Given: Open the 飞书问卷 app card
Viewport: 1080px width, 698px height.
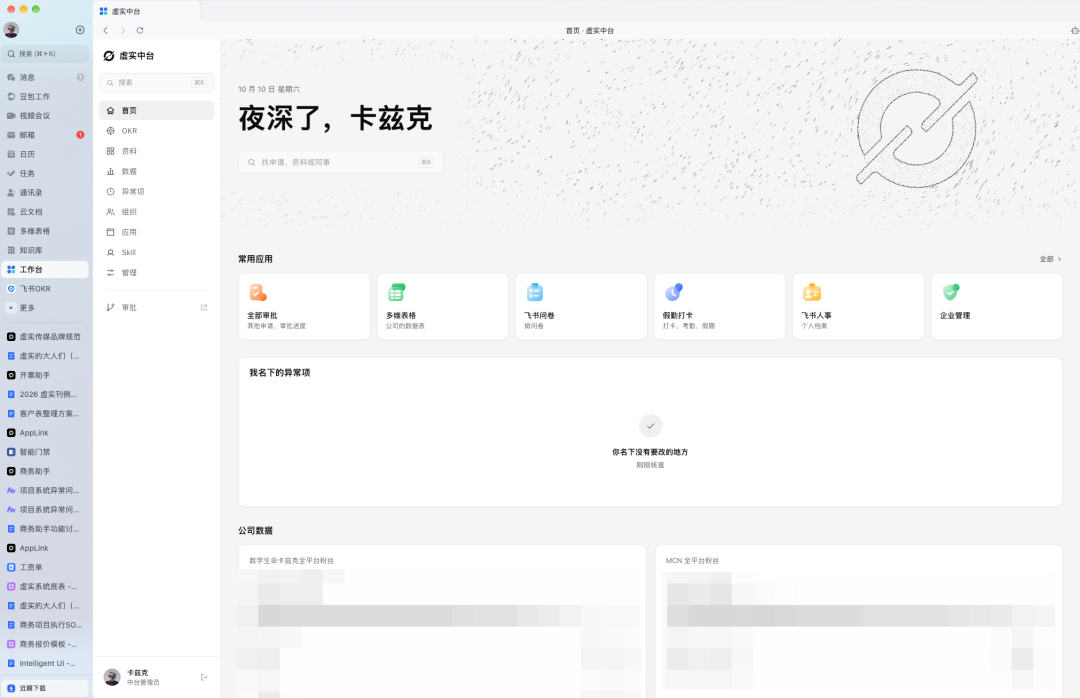Looking at the screenshot, I should [581, 306].
